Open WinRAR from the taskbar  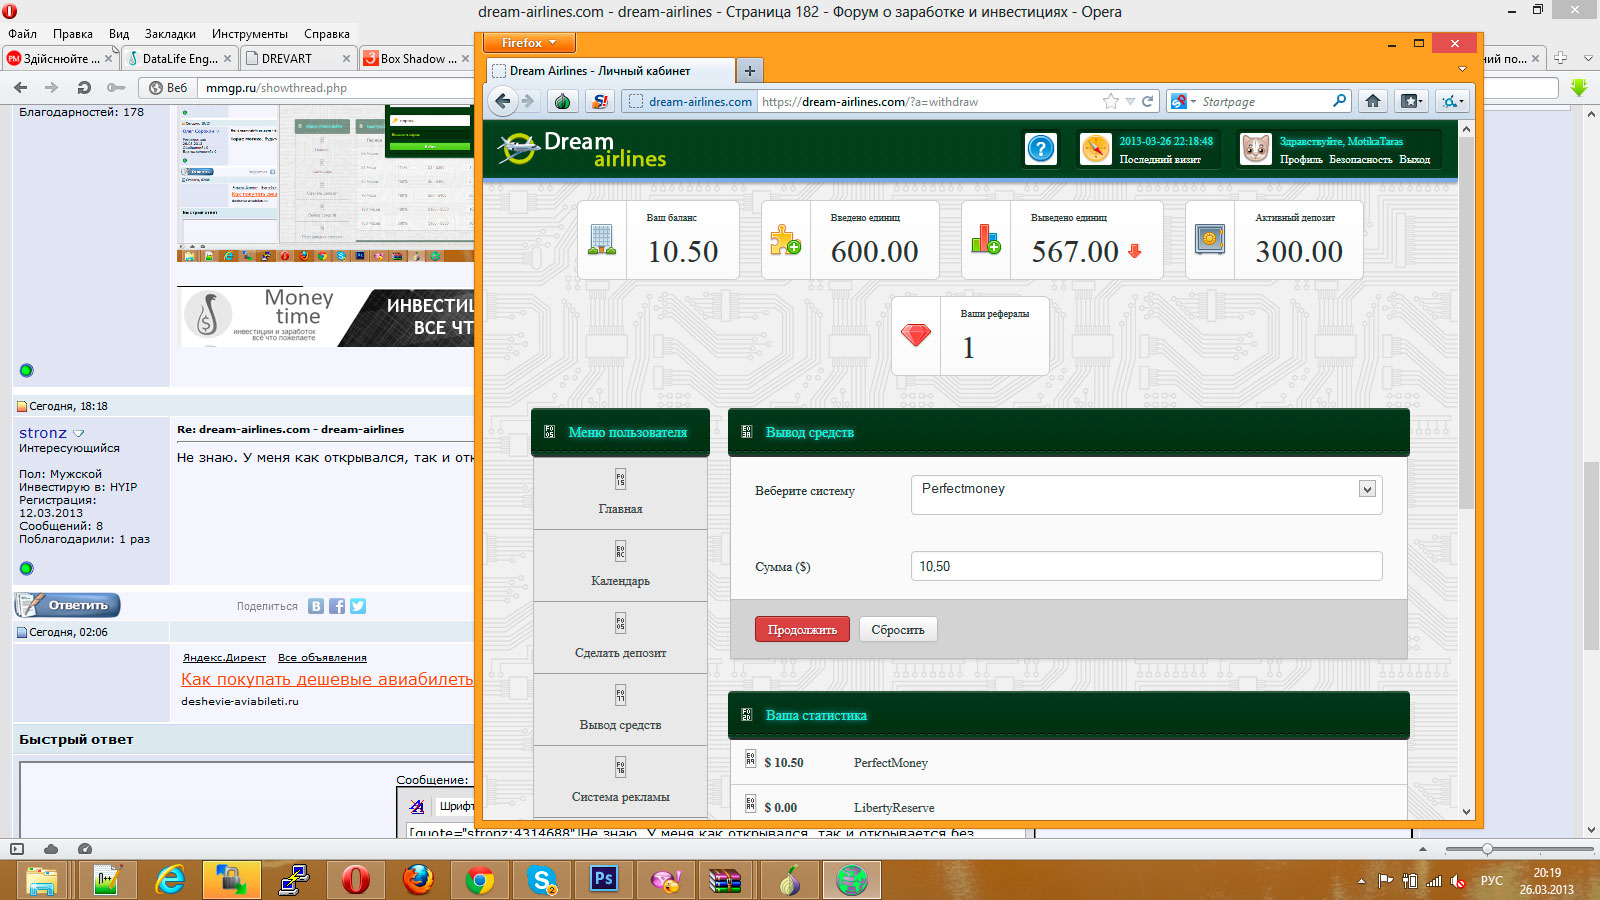pos(725,880)
